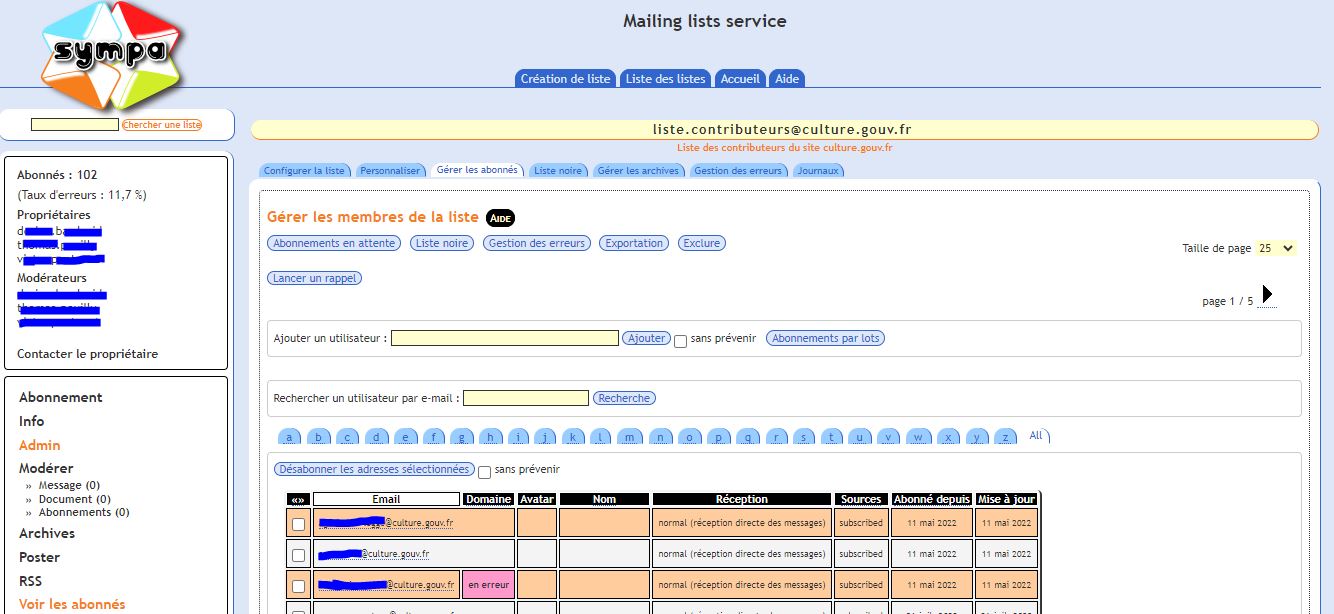Open the Création de liste tab
Screen dimensions: 1334x614
coord(565,79)
